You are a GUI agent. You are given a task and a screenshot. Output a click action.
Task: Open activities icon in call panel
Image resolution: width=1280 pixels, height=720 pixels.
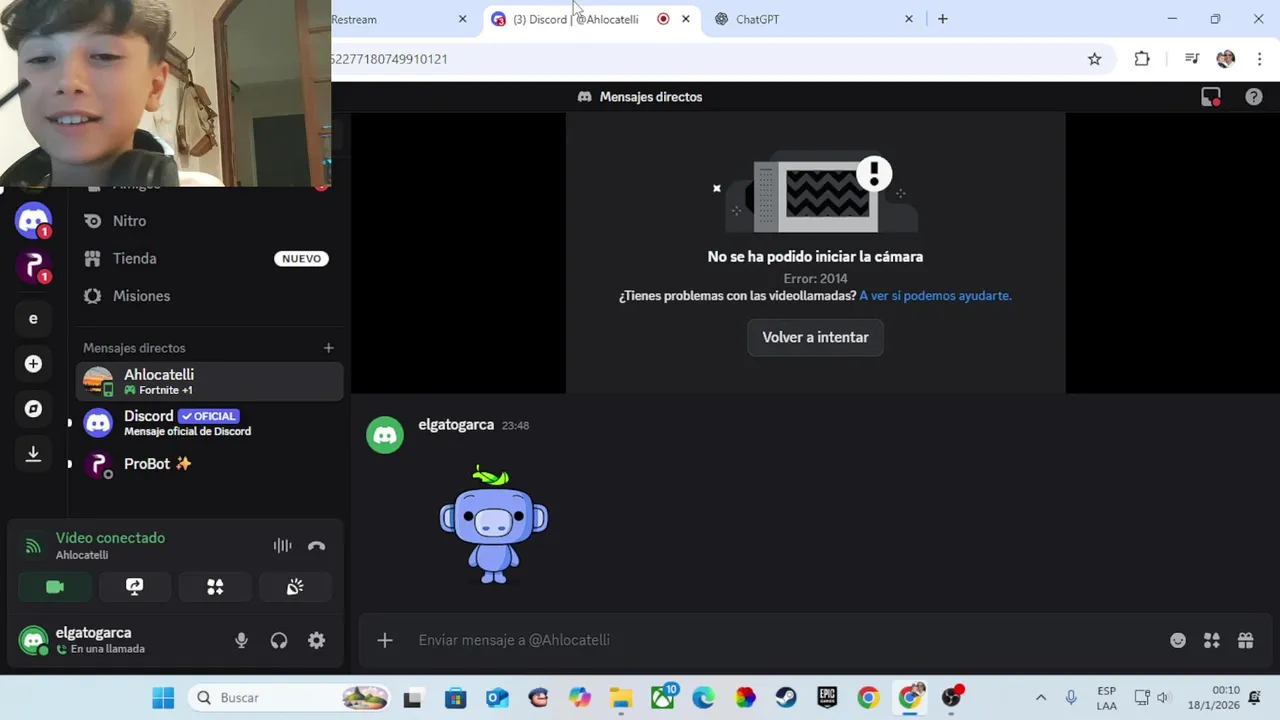tap(215, 587)
